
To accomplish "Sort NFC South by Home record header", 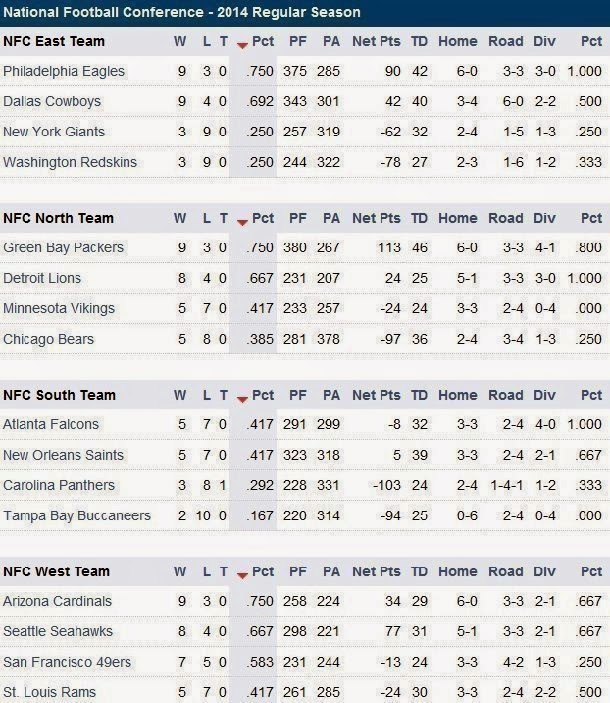I will tap(458, 395).
